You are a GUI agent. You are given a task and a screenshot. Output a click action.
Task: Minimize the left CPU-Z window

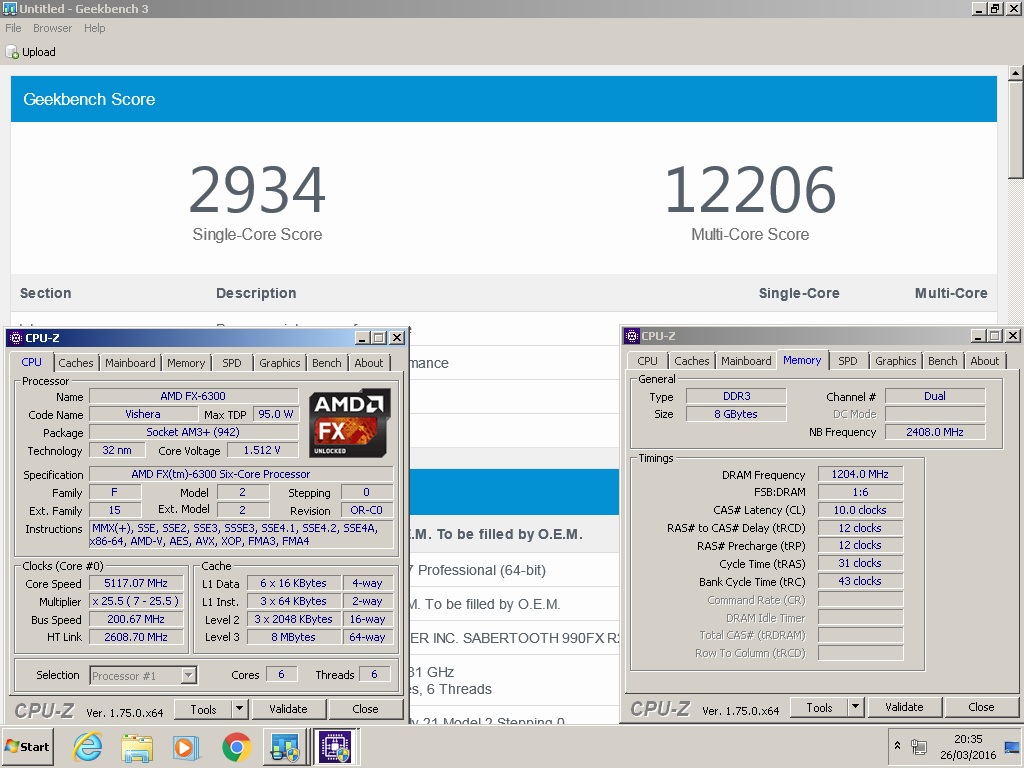click(x=363, y=338)
